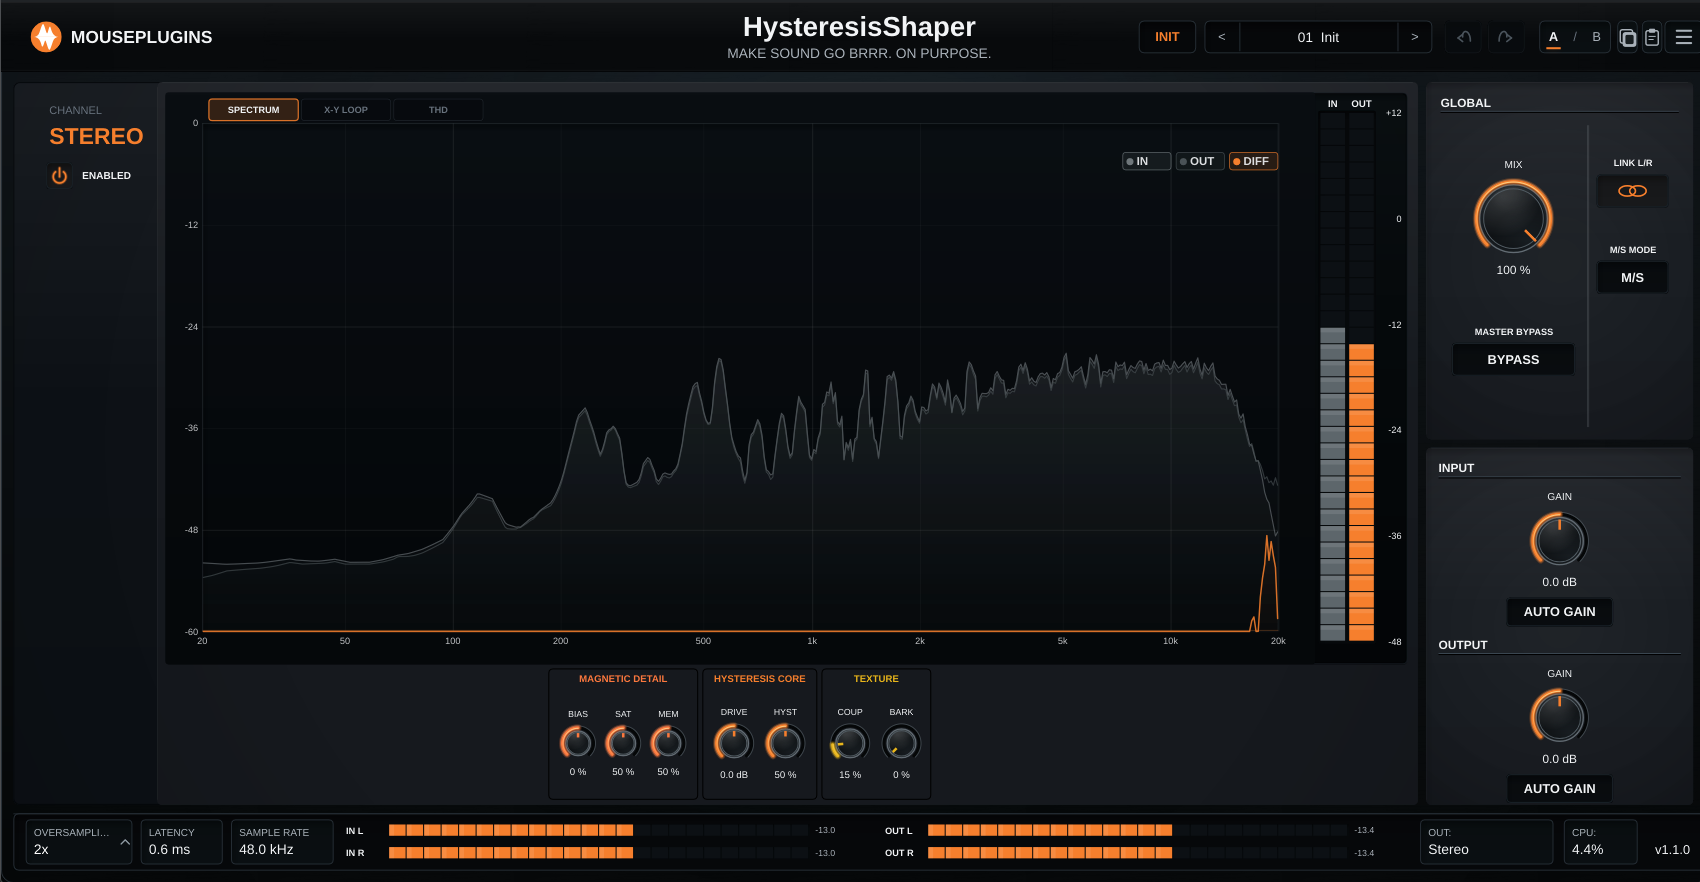Click the MIX knob
1700x882 pixels.
pyautogui.click(x=1513, y=217)
